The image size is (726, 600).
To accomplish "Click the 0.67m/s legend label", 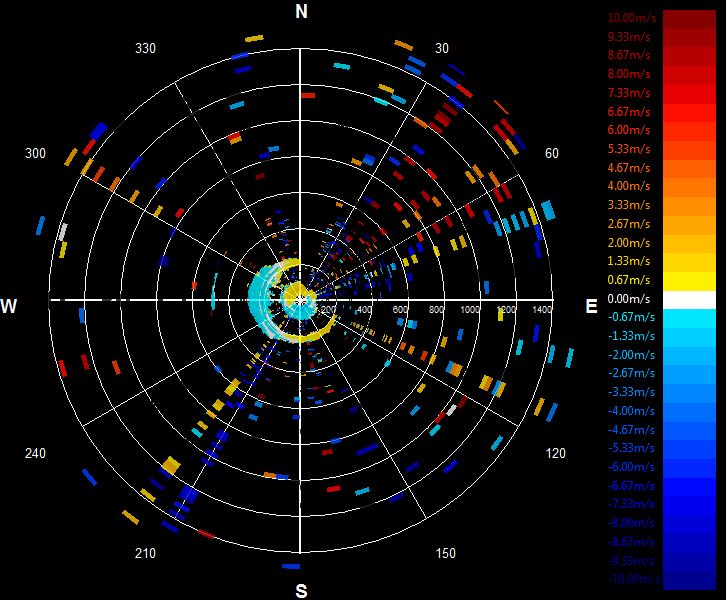I will click(x=629, y=280).
